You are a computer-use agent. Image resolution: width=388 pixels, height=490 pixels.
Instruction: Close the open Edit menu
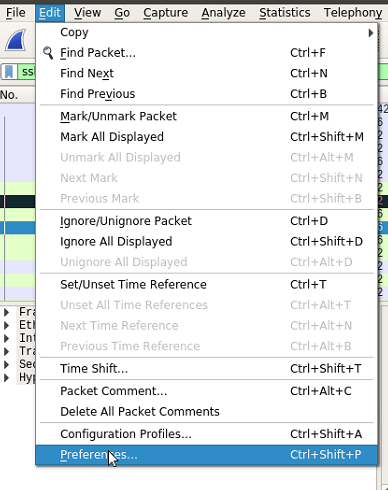(x=50, y=13)
